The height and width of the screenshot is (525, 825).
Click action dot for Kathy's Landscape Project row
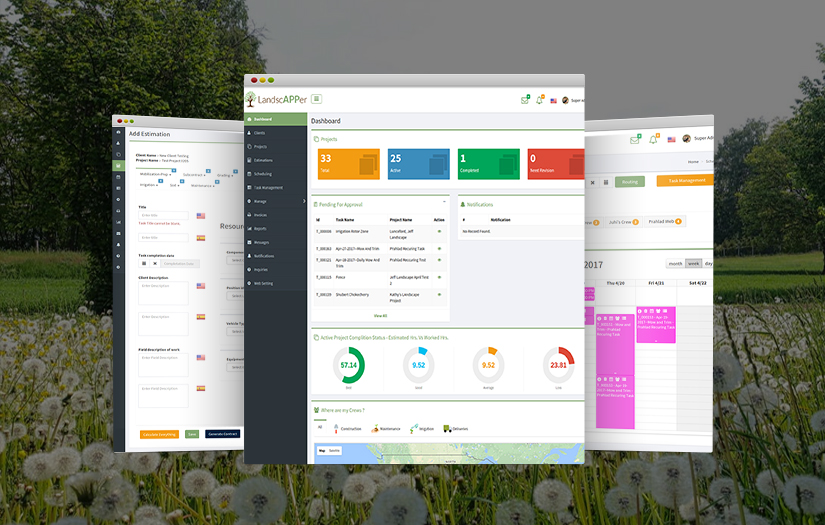[439, 295]
